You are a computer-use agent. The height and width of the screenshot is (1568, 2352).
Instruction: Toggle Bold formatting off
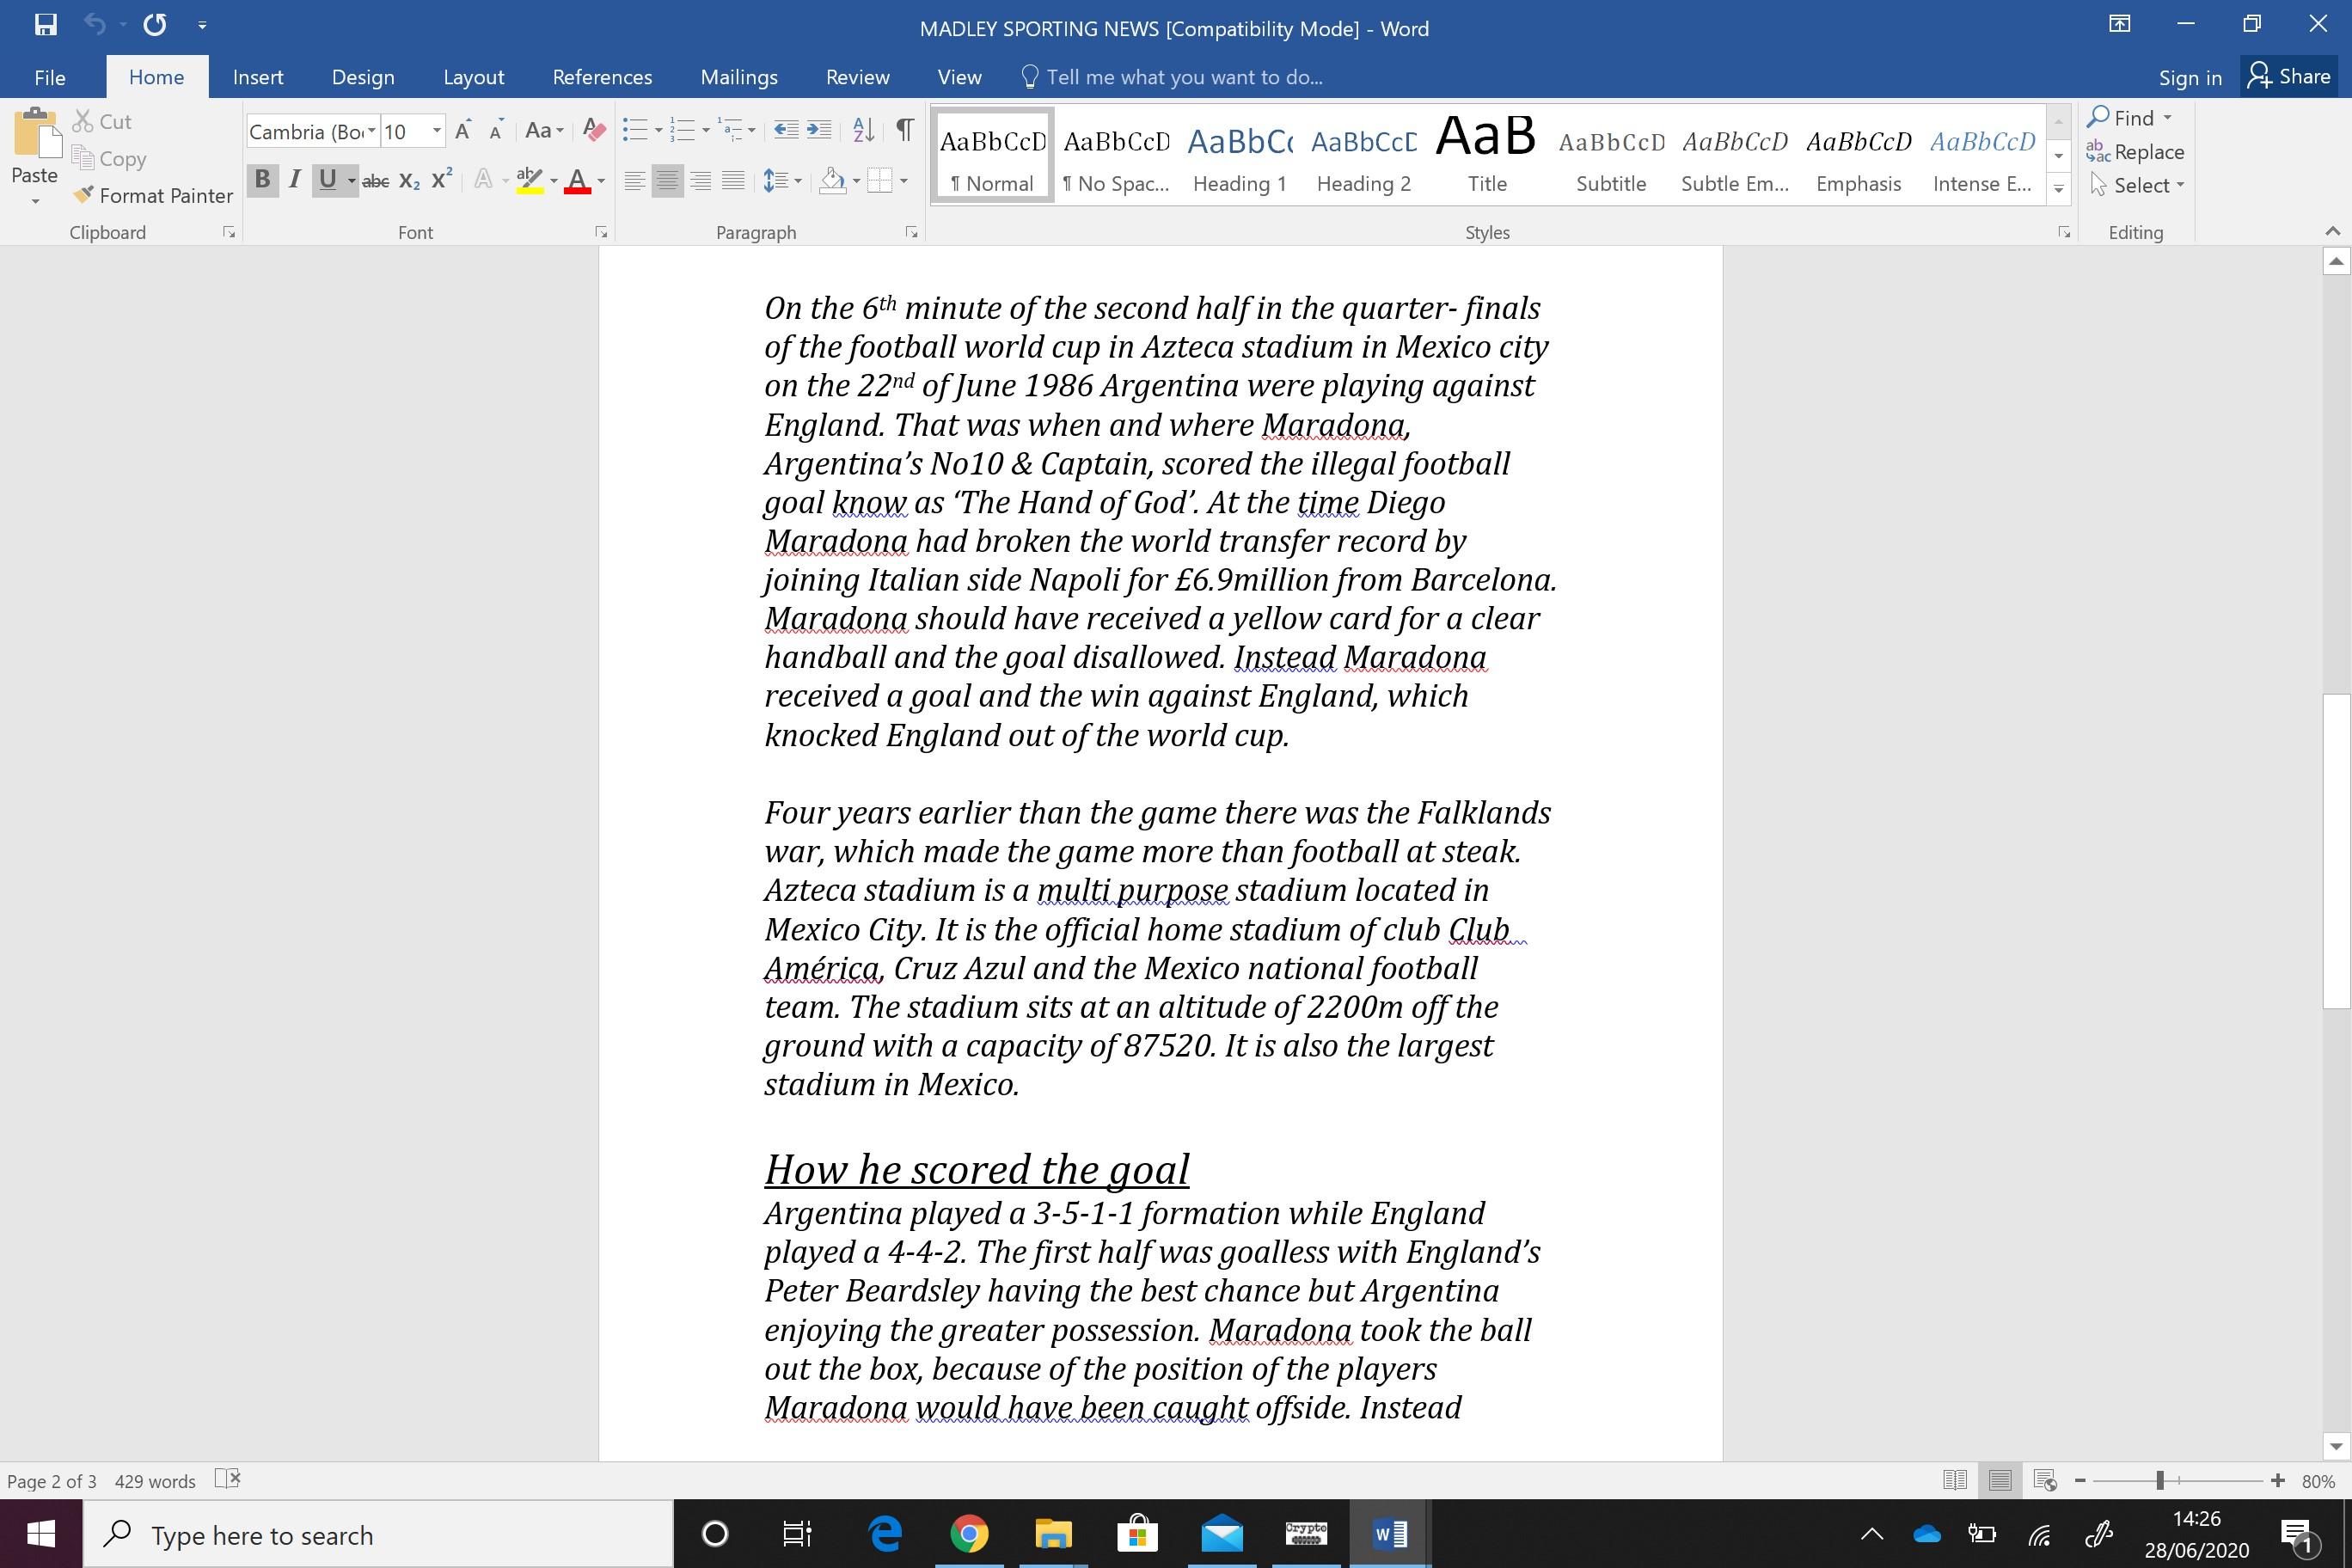(262, 180)
